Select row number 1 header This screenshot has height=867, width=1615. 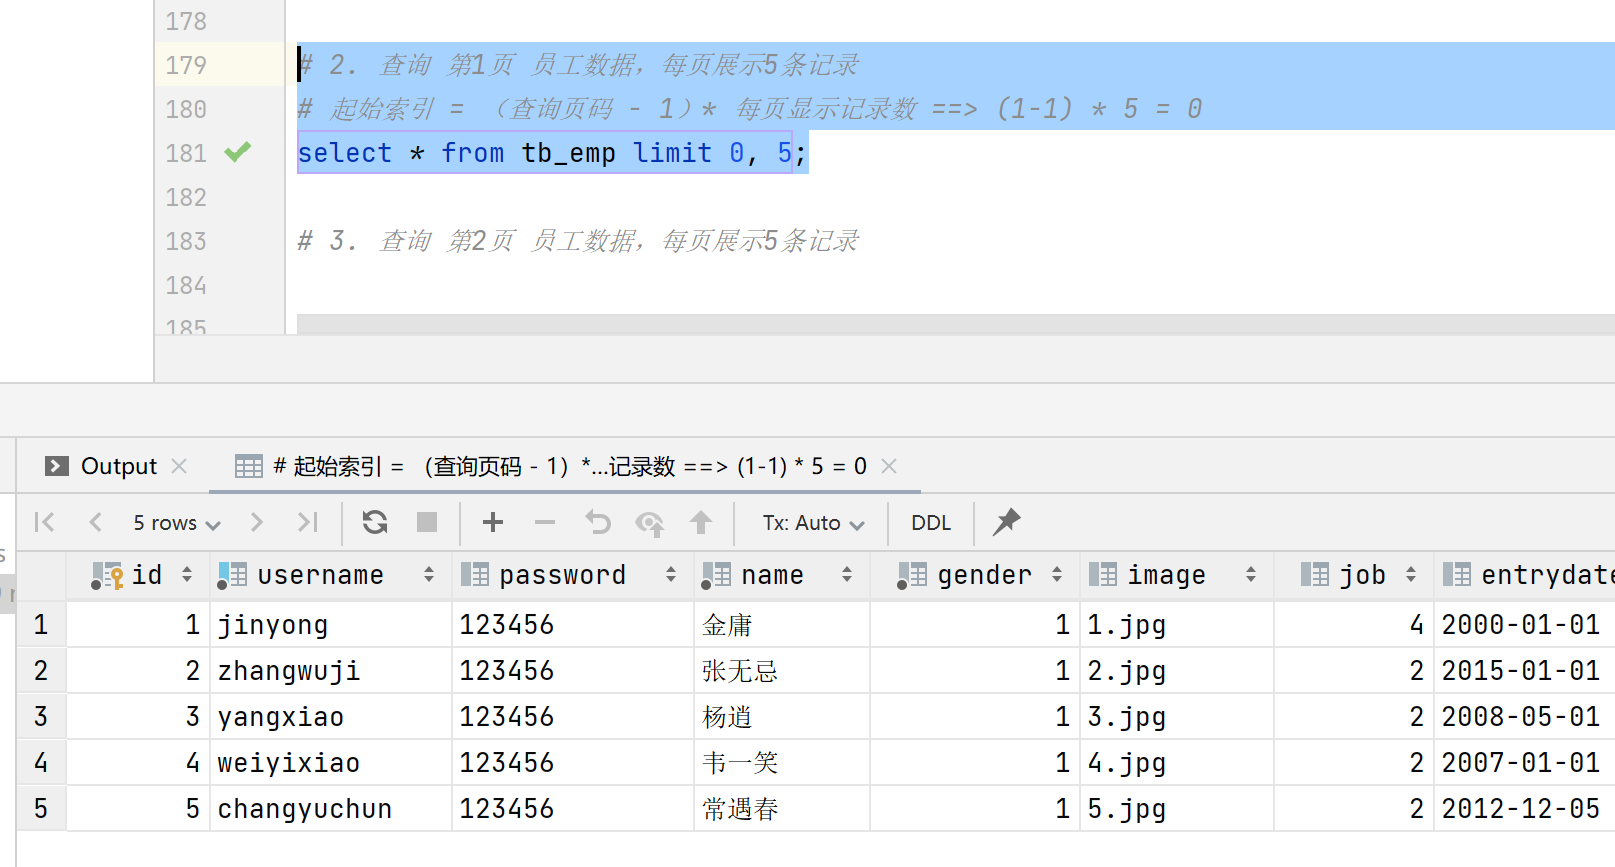[x=41, y=625]
